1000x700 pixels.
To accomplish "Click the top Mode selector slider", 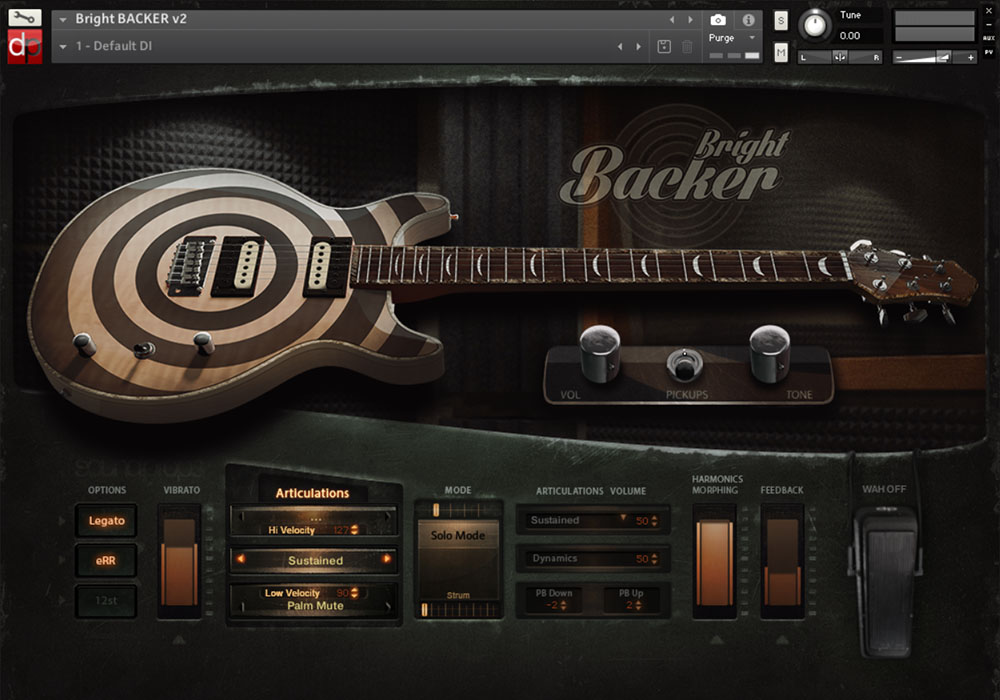I will point(458,510).
